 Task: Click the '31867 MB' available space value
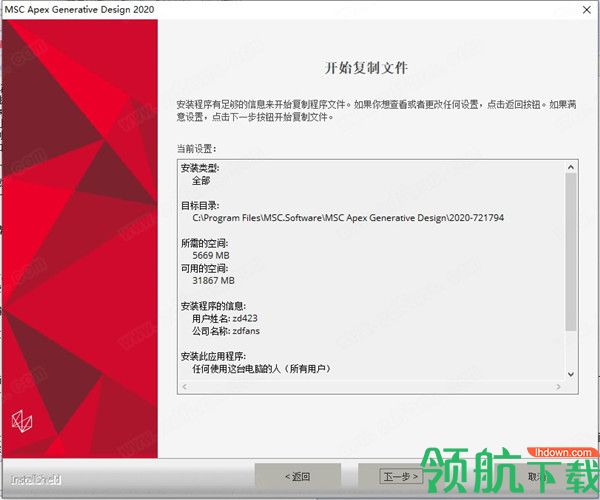213,280
